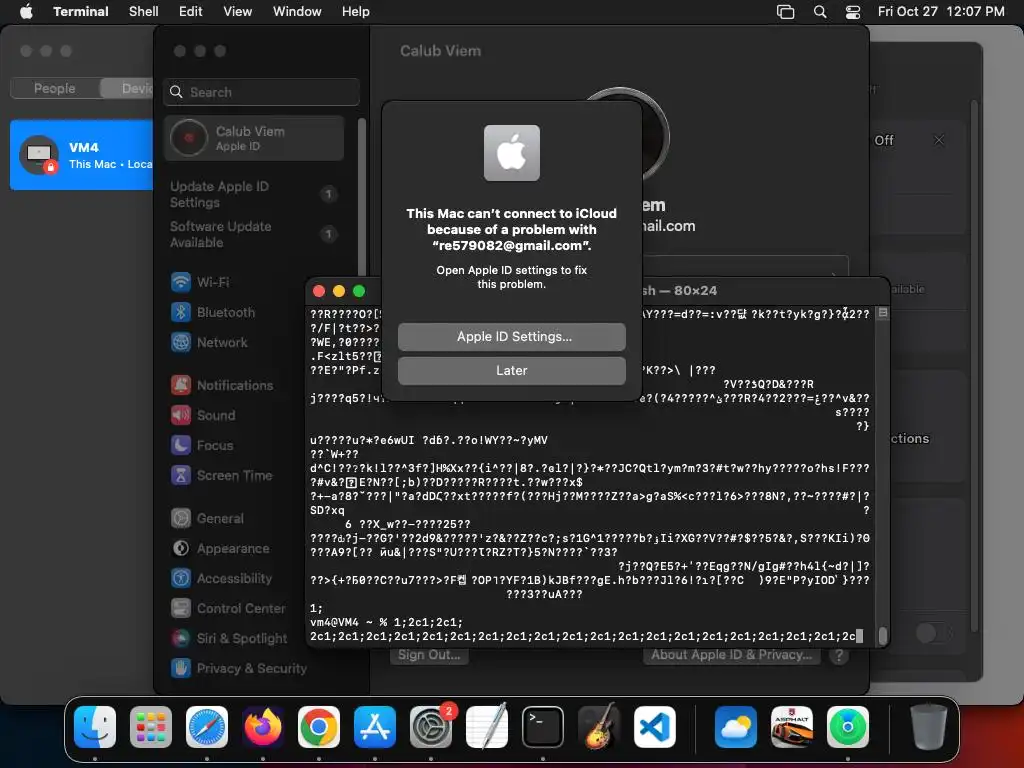Open the Window menu
The image size is (1024, 768).
(297, 11)
